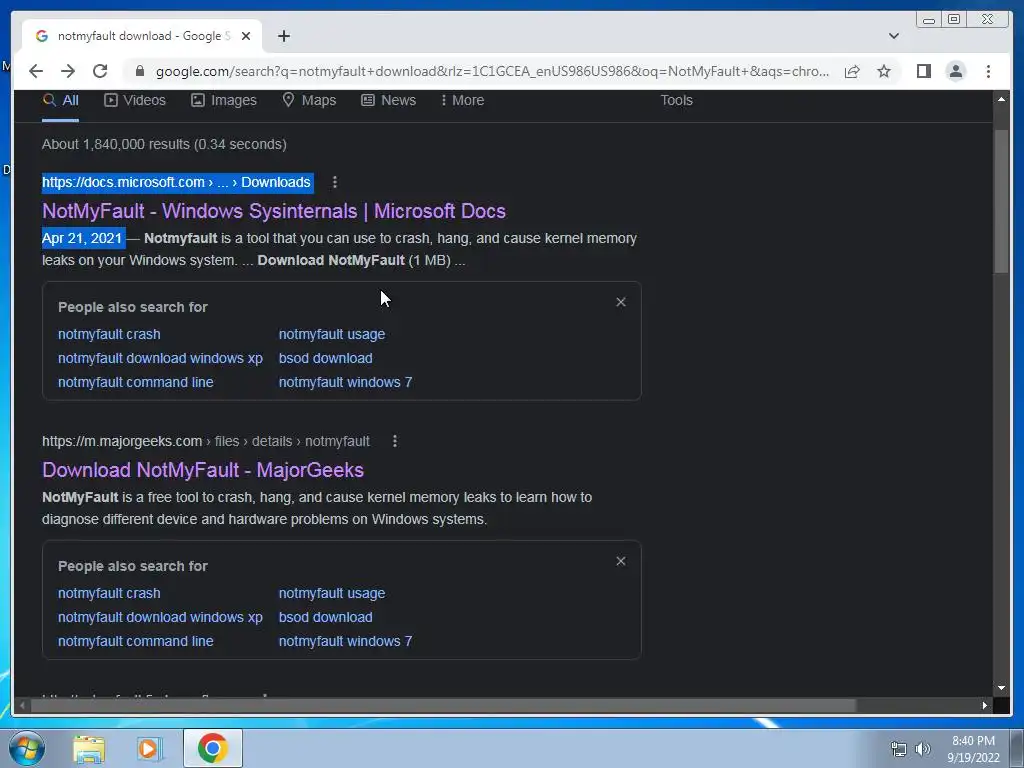1024x768 pixels.
Task: Launch Windows Media Player from taskbar
Action: coord(149,749)
